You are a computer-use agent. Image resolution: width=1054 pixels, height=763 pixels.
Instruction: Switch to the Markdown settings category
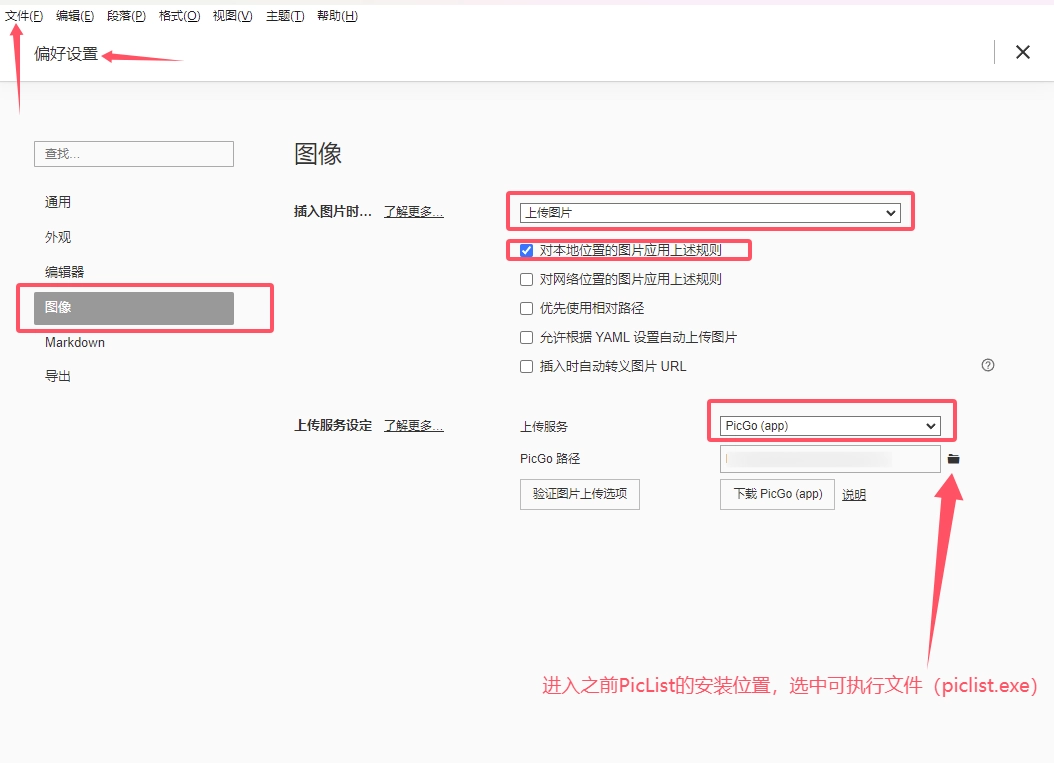(x=75, y=343)
